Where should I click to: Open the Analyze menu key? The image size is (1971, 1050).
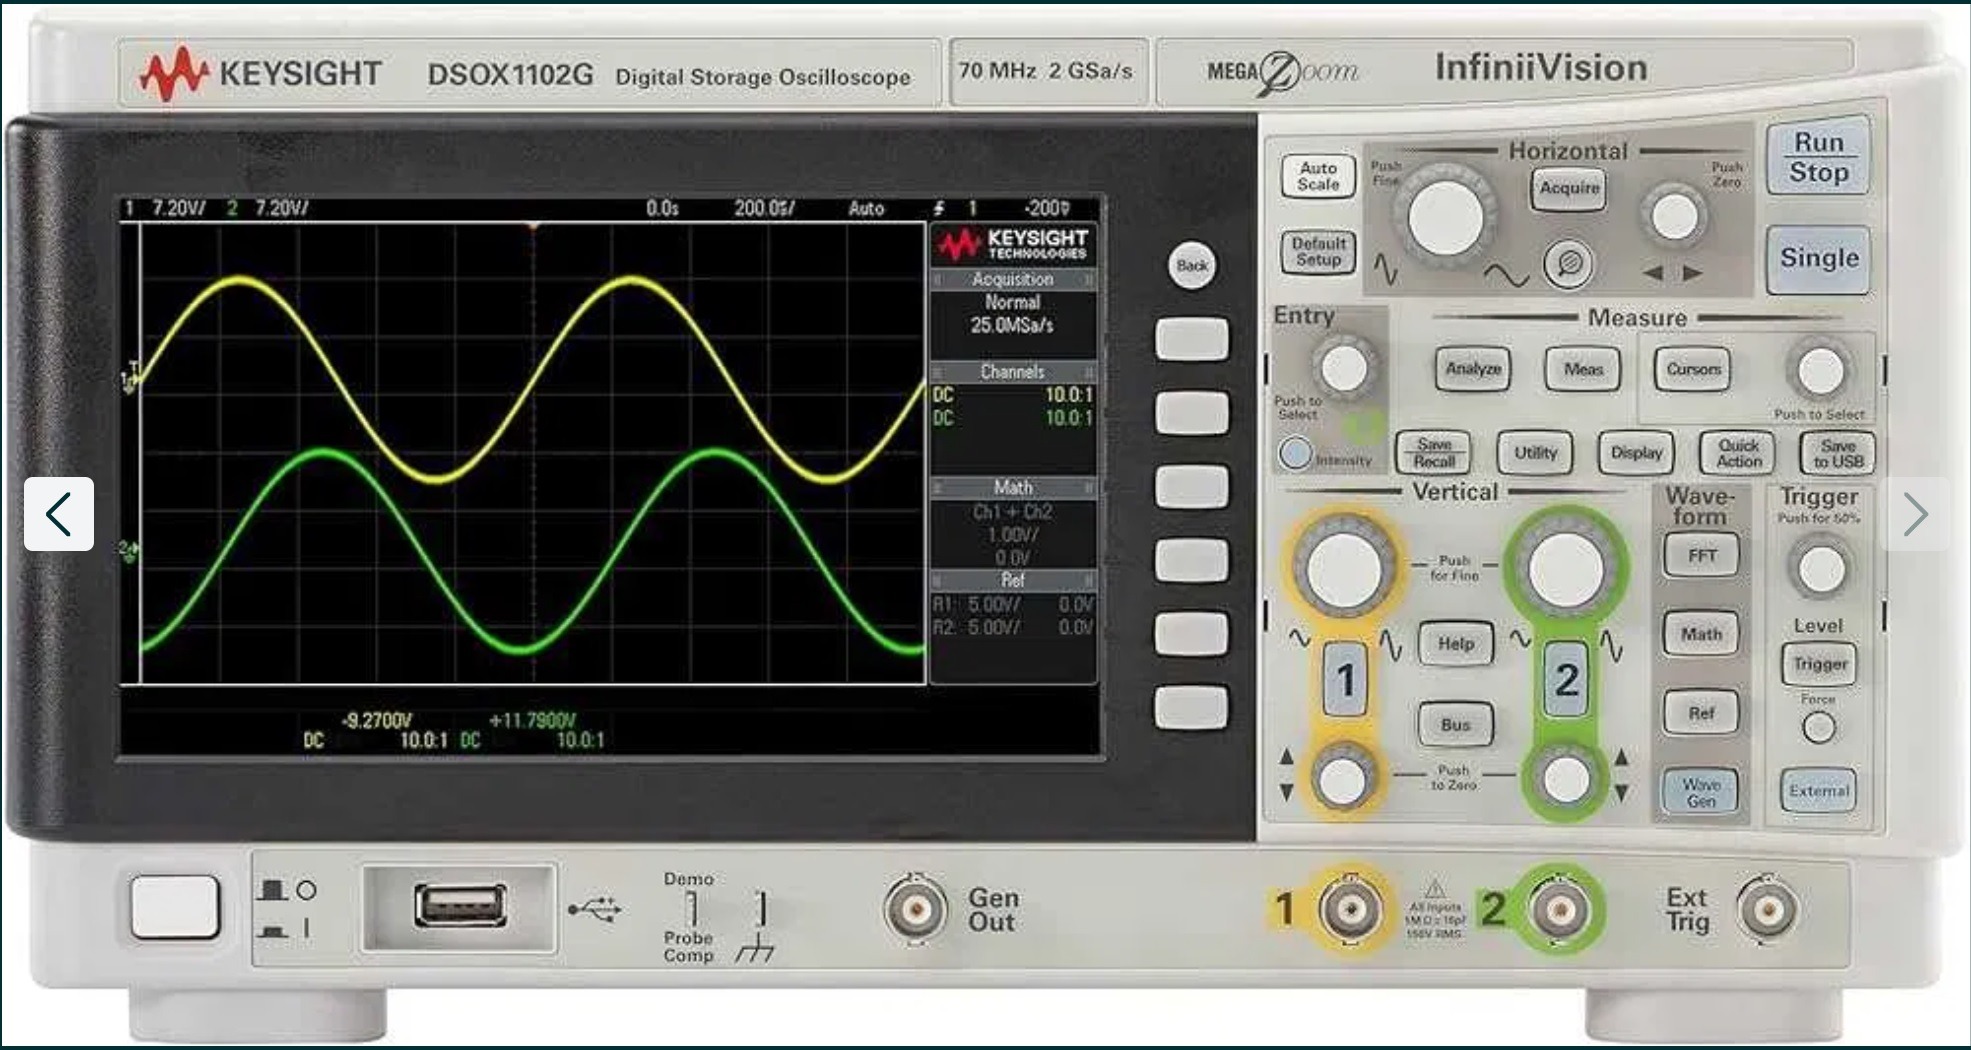coord(1472,369)
